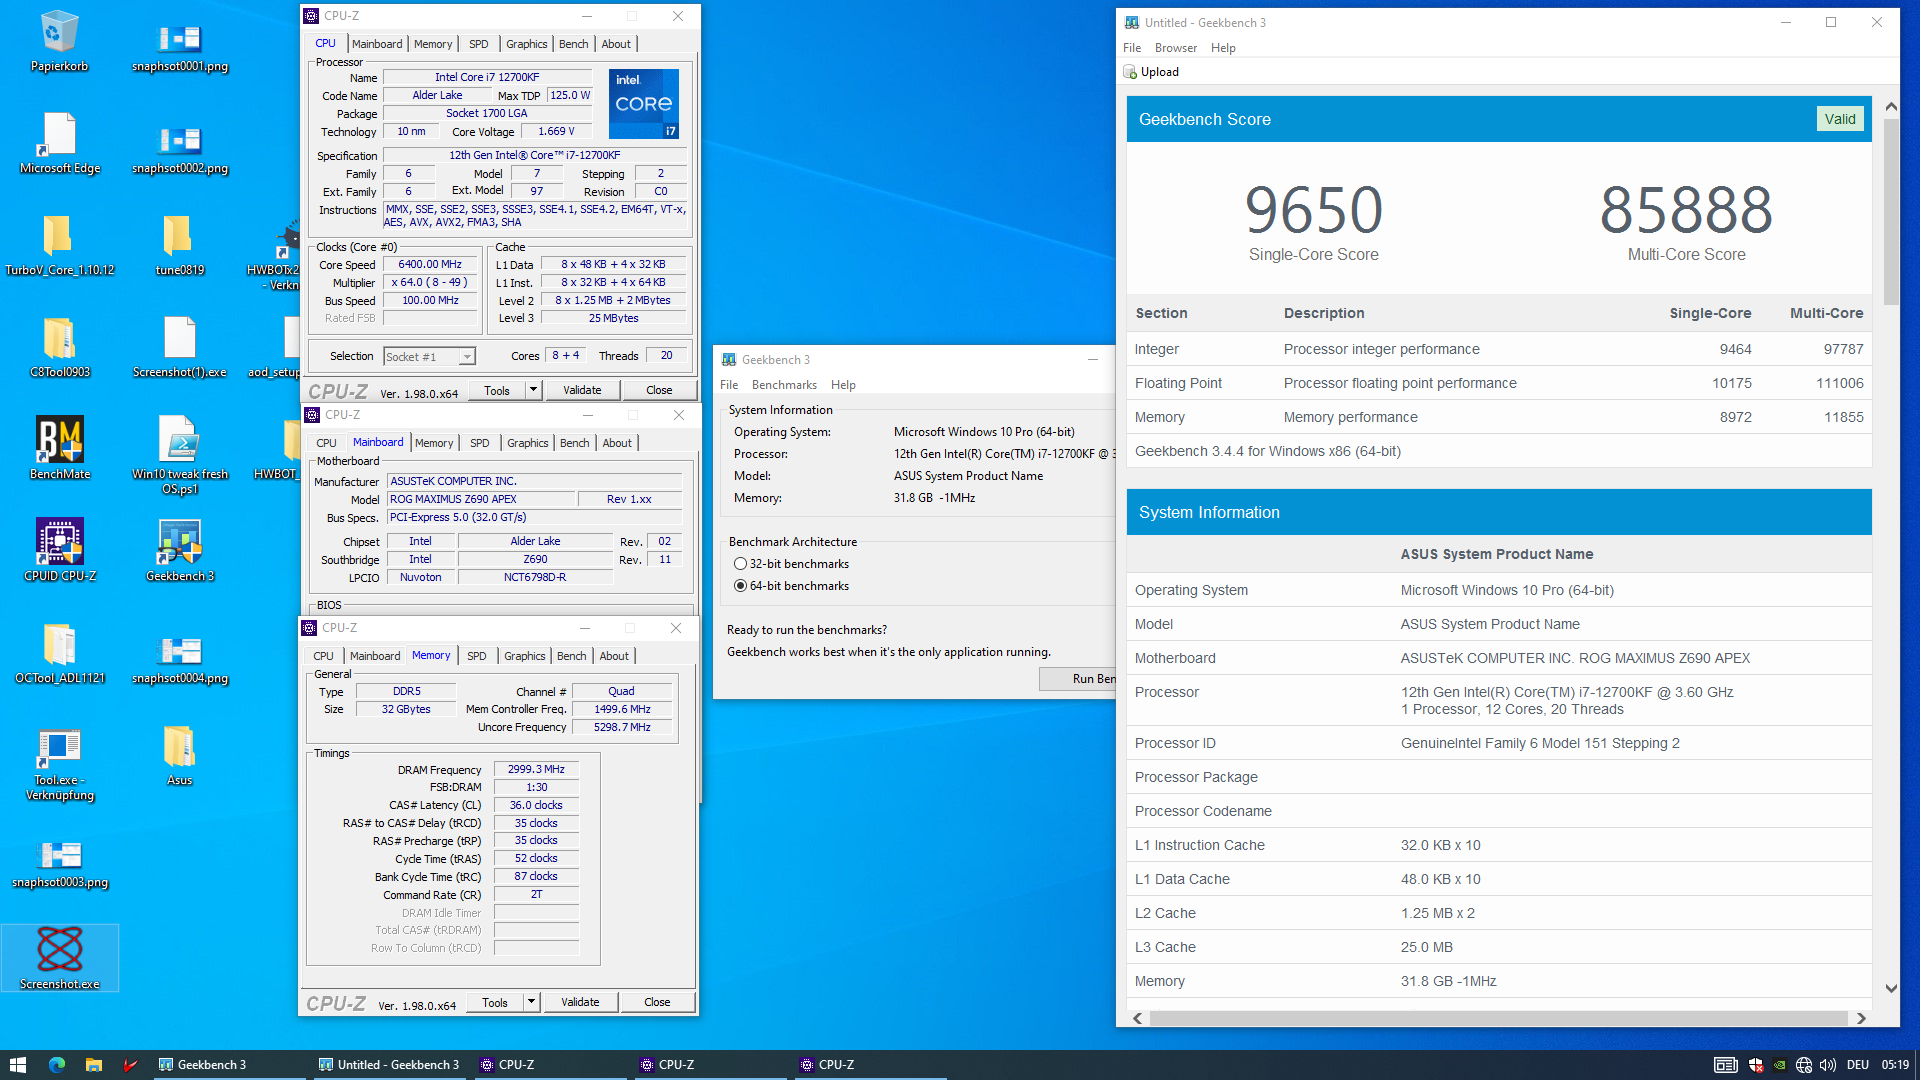Expand the Tools dropdown arrow in Memory window
Screen dimensions: 1920x1080
click(531, 1002)
